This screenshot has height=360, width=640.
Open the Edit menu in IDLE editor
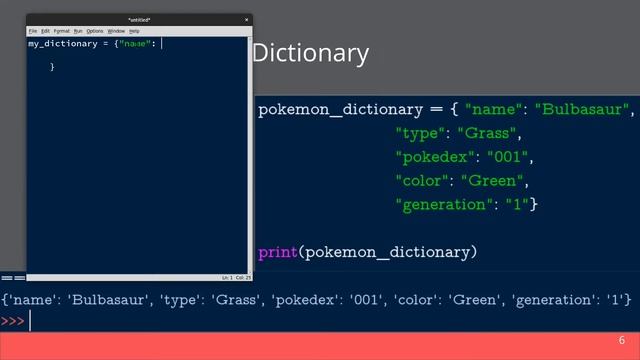pos(45,31)
